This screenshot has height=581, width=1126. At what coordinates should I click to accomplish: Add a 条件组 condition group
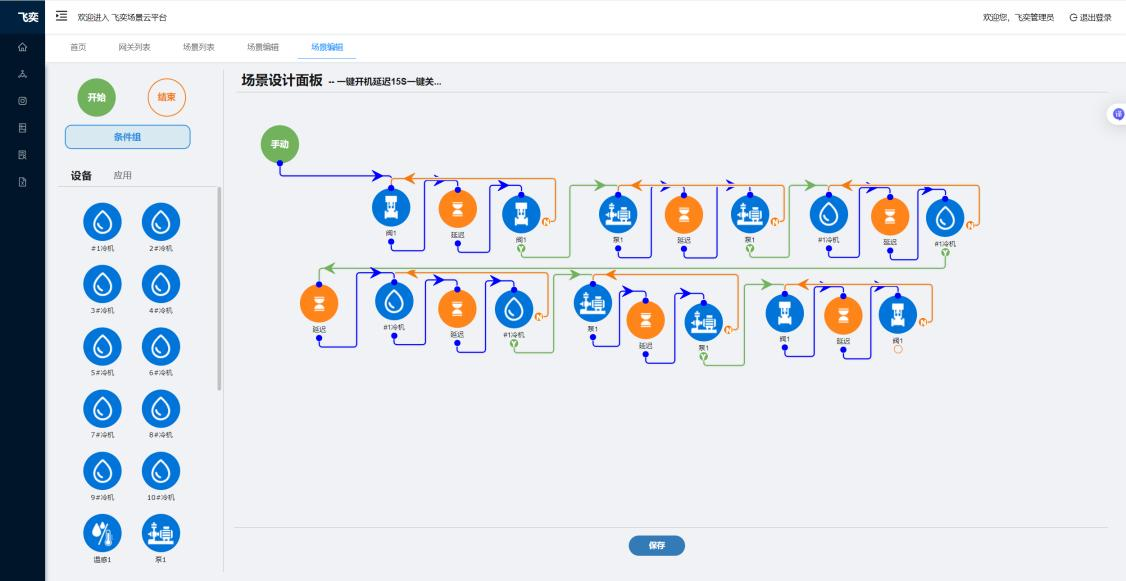[x=127, y=137]
